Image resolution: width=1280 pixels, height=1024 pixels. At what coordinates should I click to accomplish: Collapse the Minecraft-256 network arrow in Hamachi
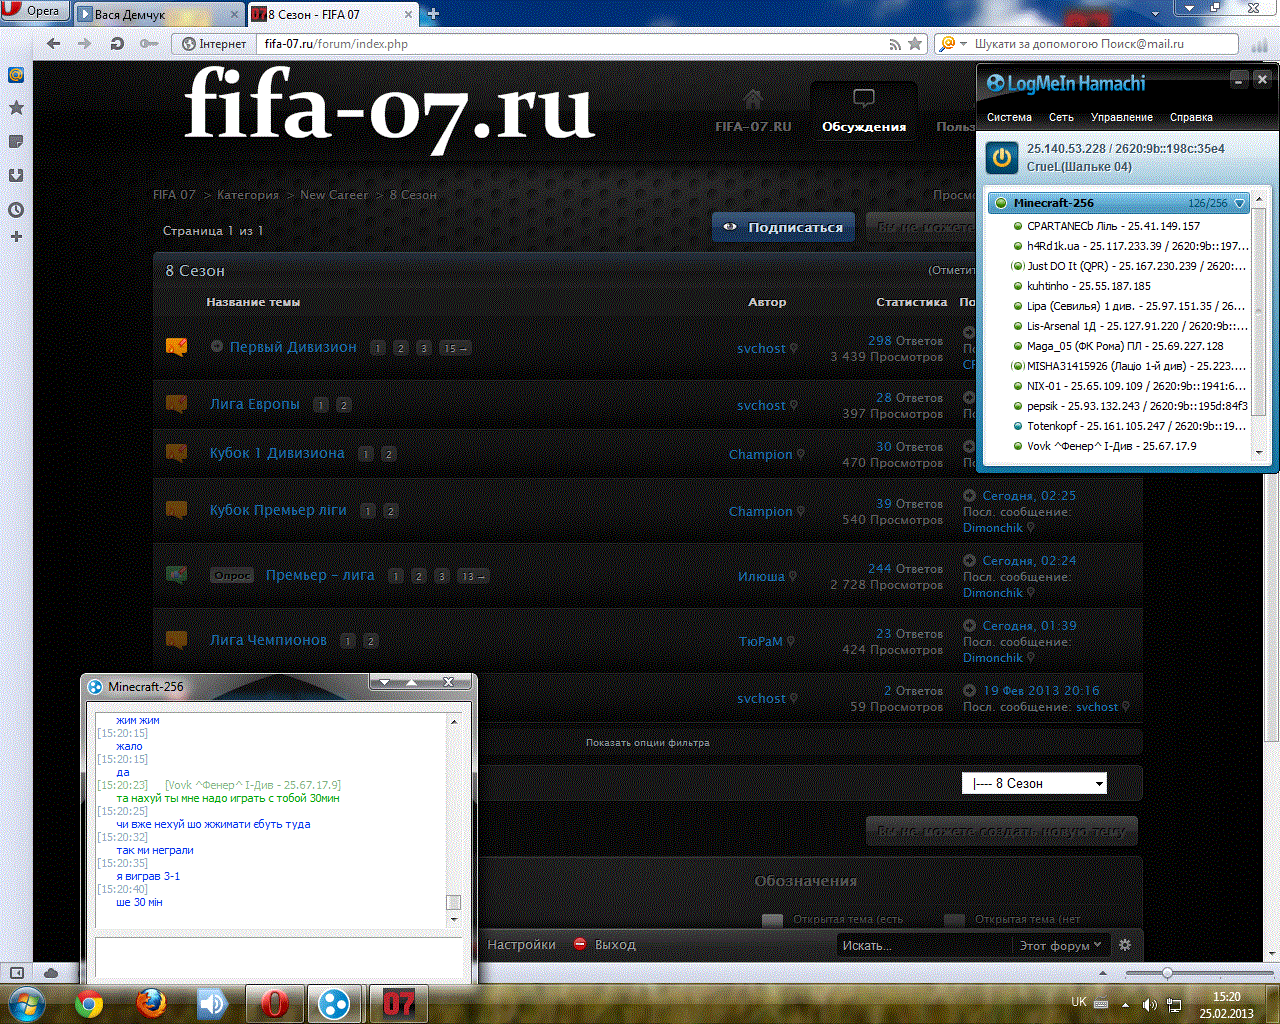1240,203
